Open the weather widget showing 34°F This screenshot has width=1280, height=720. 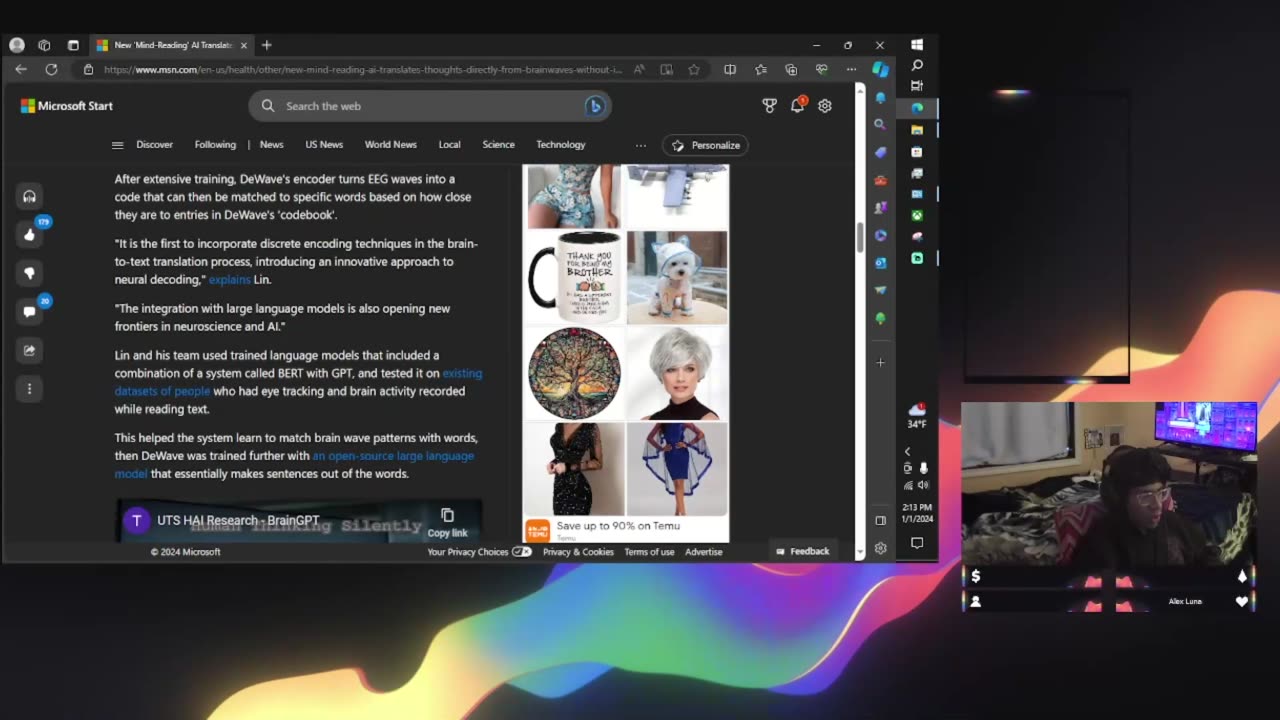tap(917, 415)
